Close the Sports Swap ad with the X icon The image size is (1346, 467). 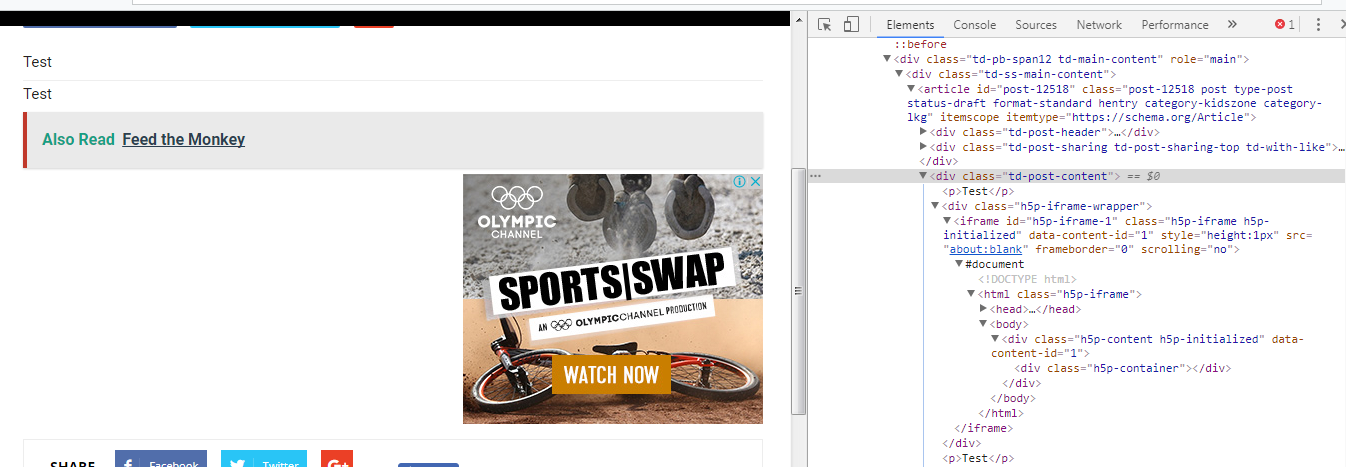click(755, 182)
